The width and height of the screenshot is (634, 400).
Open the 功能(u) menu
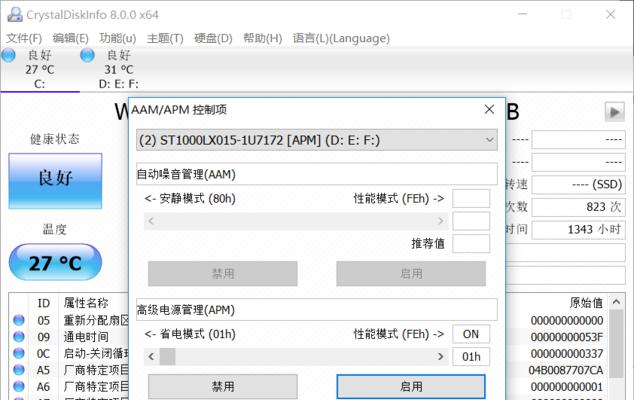pyautogui.click(x=118, y=38)
